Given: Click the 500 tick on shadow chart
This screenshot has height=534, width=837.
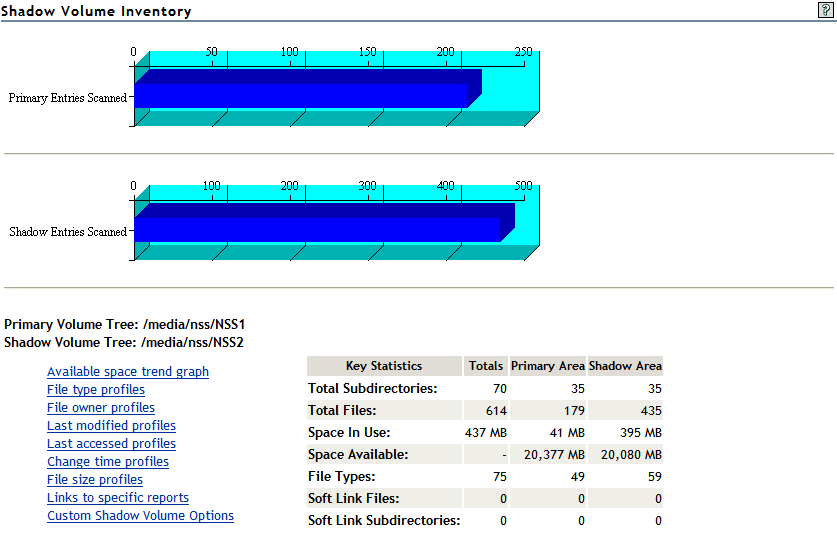Looking at the screenshot, I should 523,186.
